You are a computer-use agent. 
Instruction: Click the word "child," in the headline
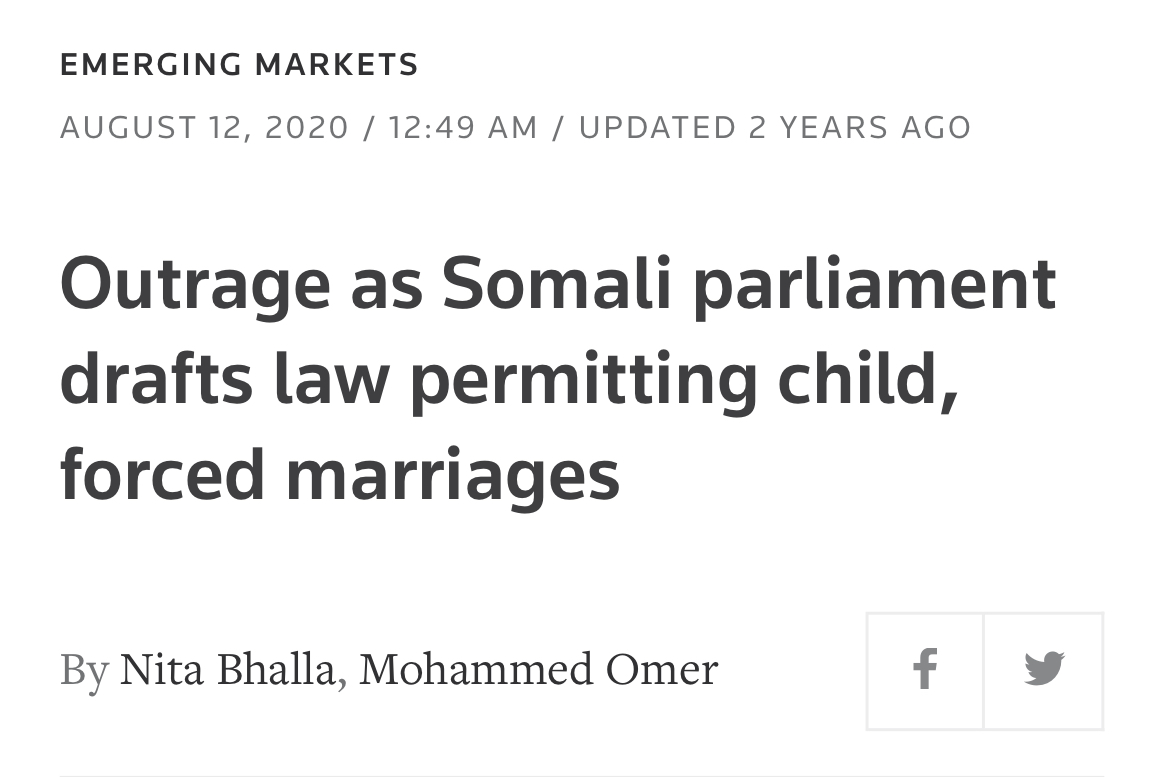[x=868, y=381]
